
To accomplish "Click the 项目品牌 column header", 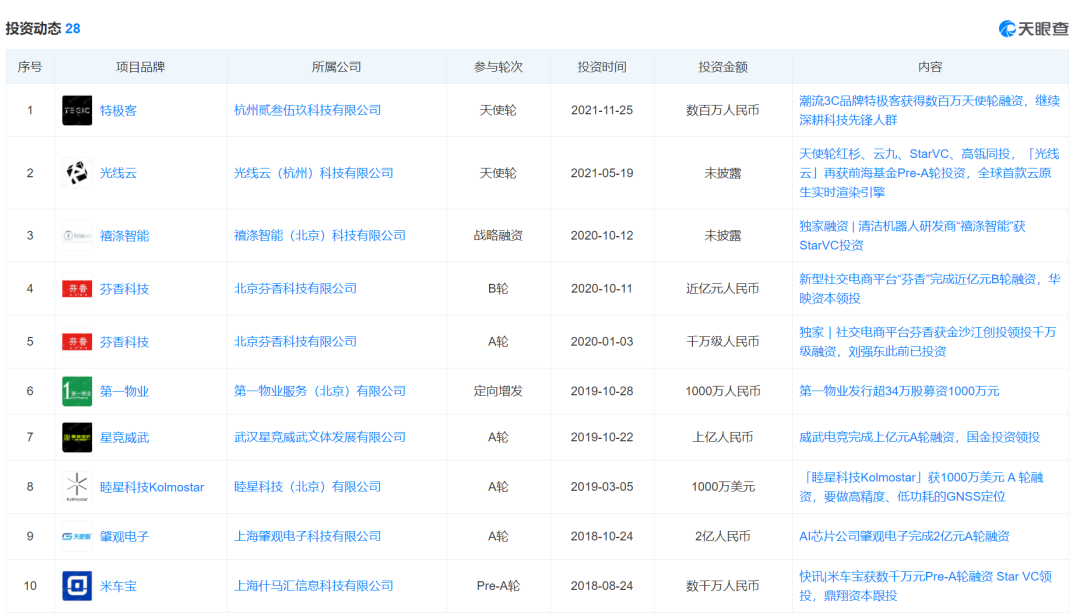I will [x=141, y=67].
